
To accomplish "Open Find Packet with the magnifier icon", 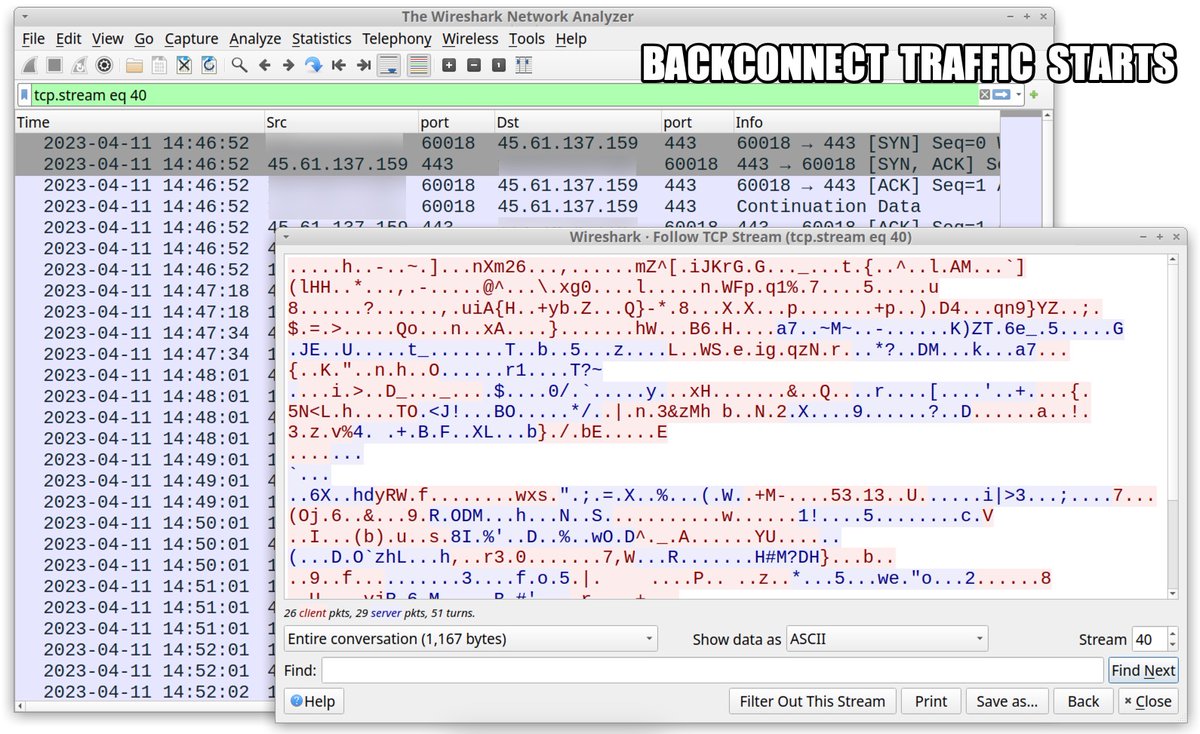I will (x=241, y=65).
